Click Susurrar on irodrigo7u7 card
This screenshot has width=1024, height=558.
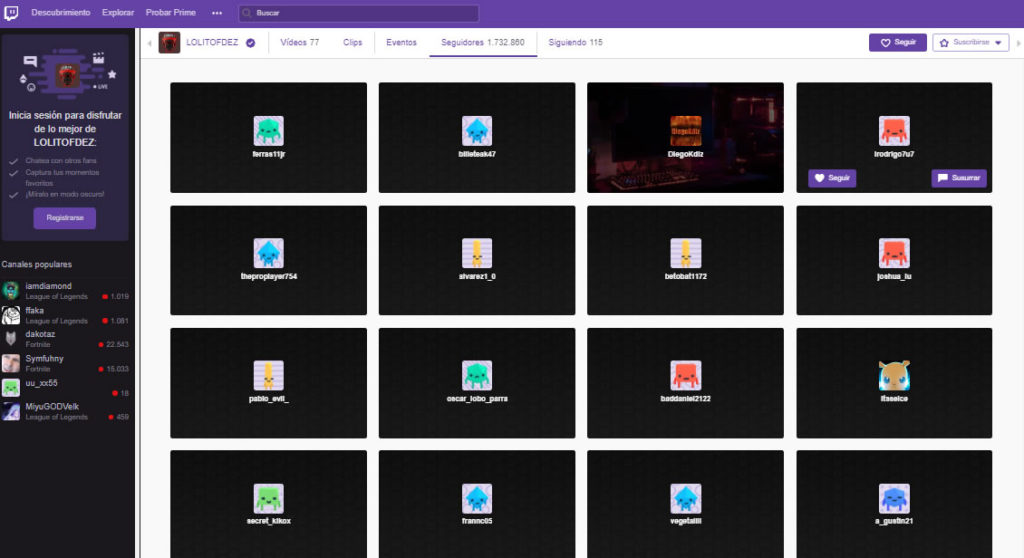[x=959, y=178]
